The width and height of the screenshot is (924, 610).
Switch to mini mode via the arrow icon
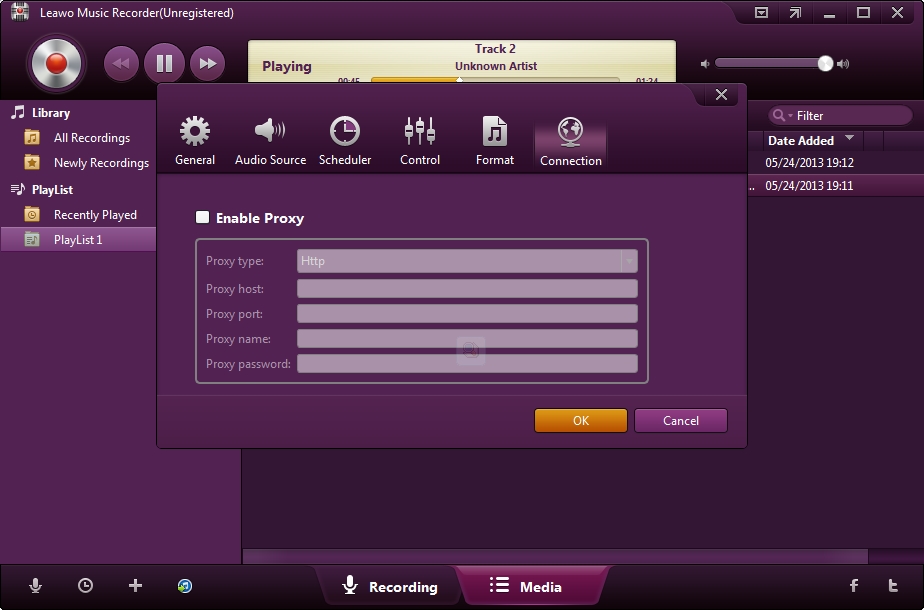(795, 12)
